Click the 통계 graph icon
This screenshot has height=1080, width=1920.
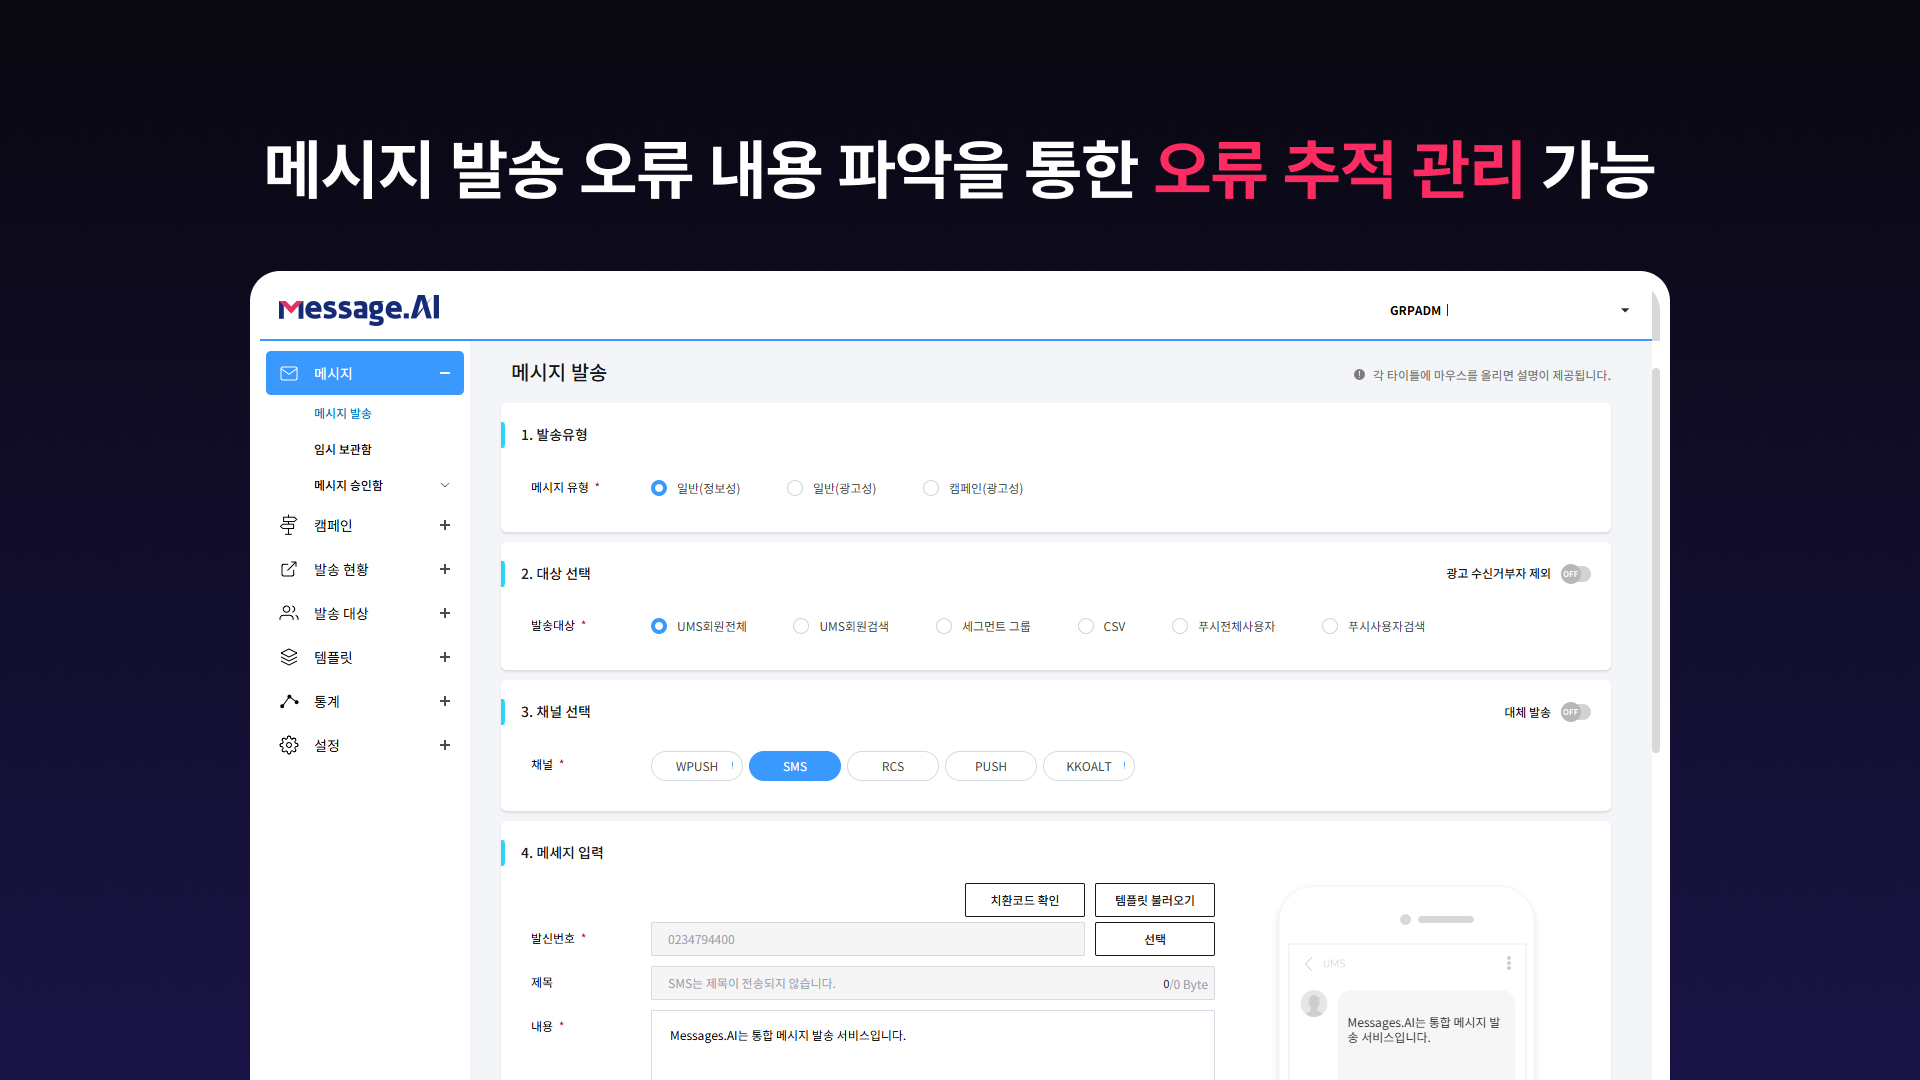[x=289, y=701]
